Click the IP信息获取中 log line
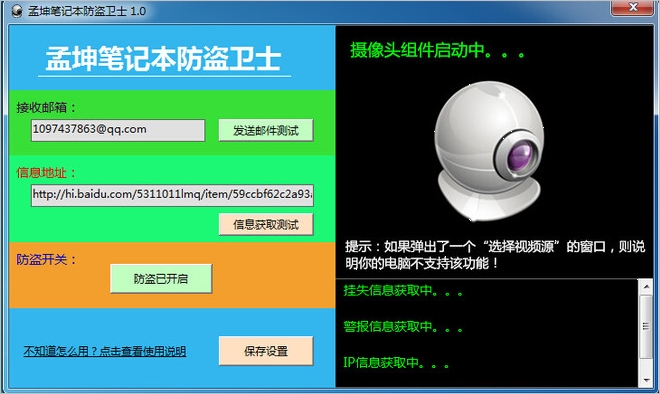Screen dimensions: 660x394 396,362
